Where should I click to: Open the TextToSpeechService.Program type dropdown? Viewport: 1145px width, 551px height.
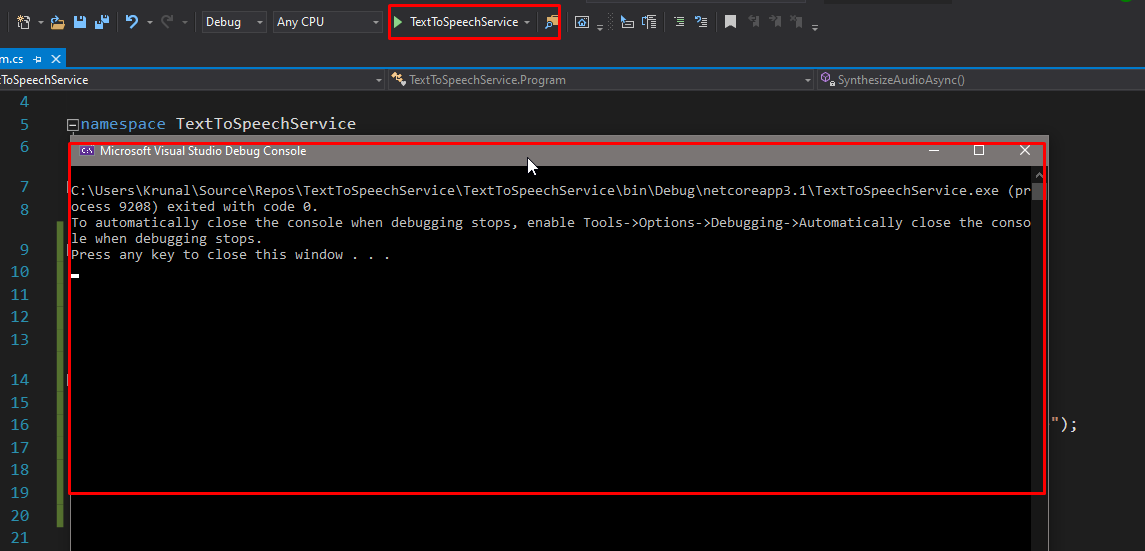tap(600, 80)
